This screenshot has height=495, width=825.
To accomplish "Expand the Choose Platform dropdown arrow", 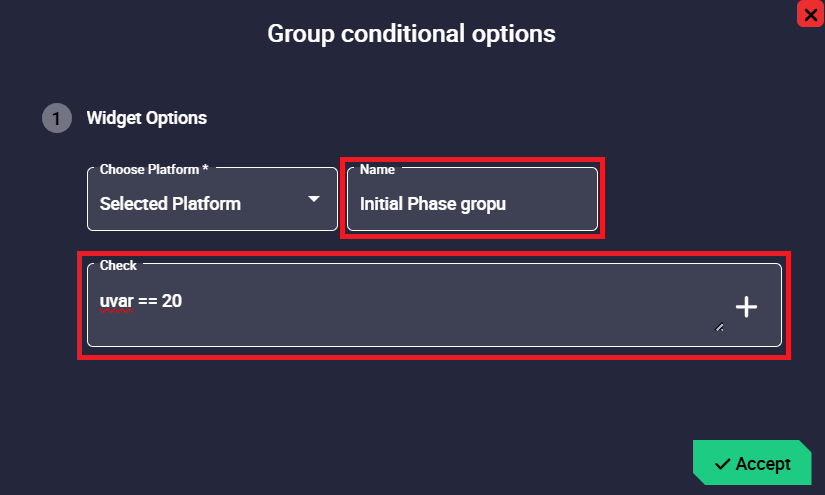I will point(314,199).
